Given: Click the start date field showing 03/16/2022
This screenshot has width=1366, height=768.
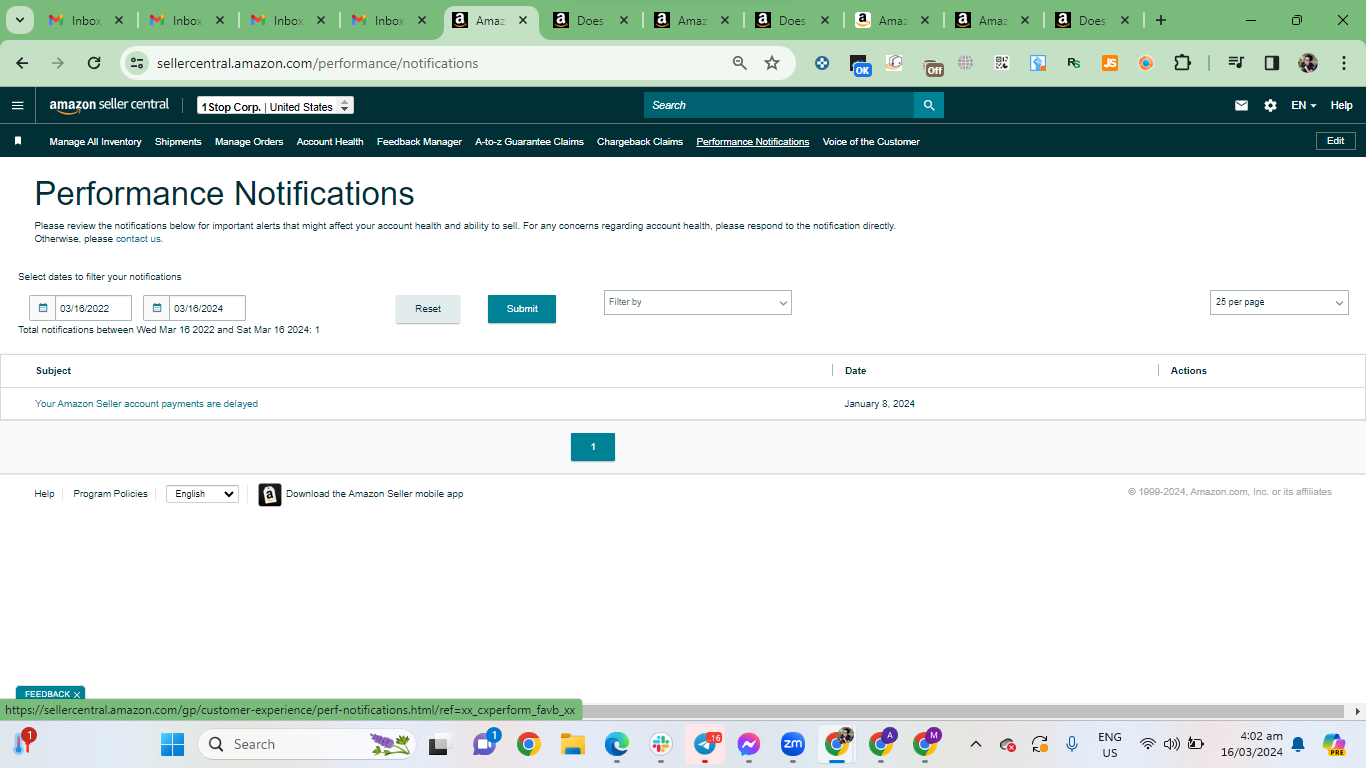Looking at the screenshot, I should [93, 308].
